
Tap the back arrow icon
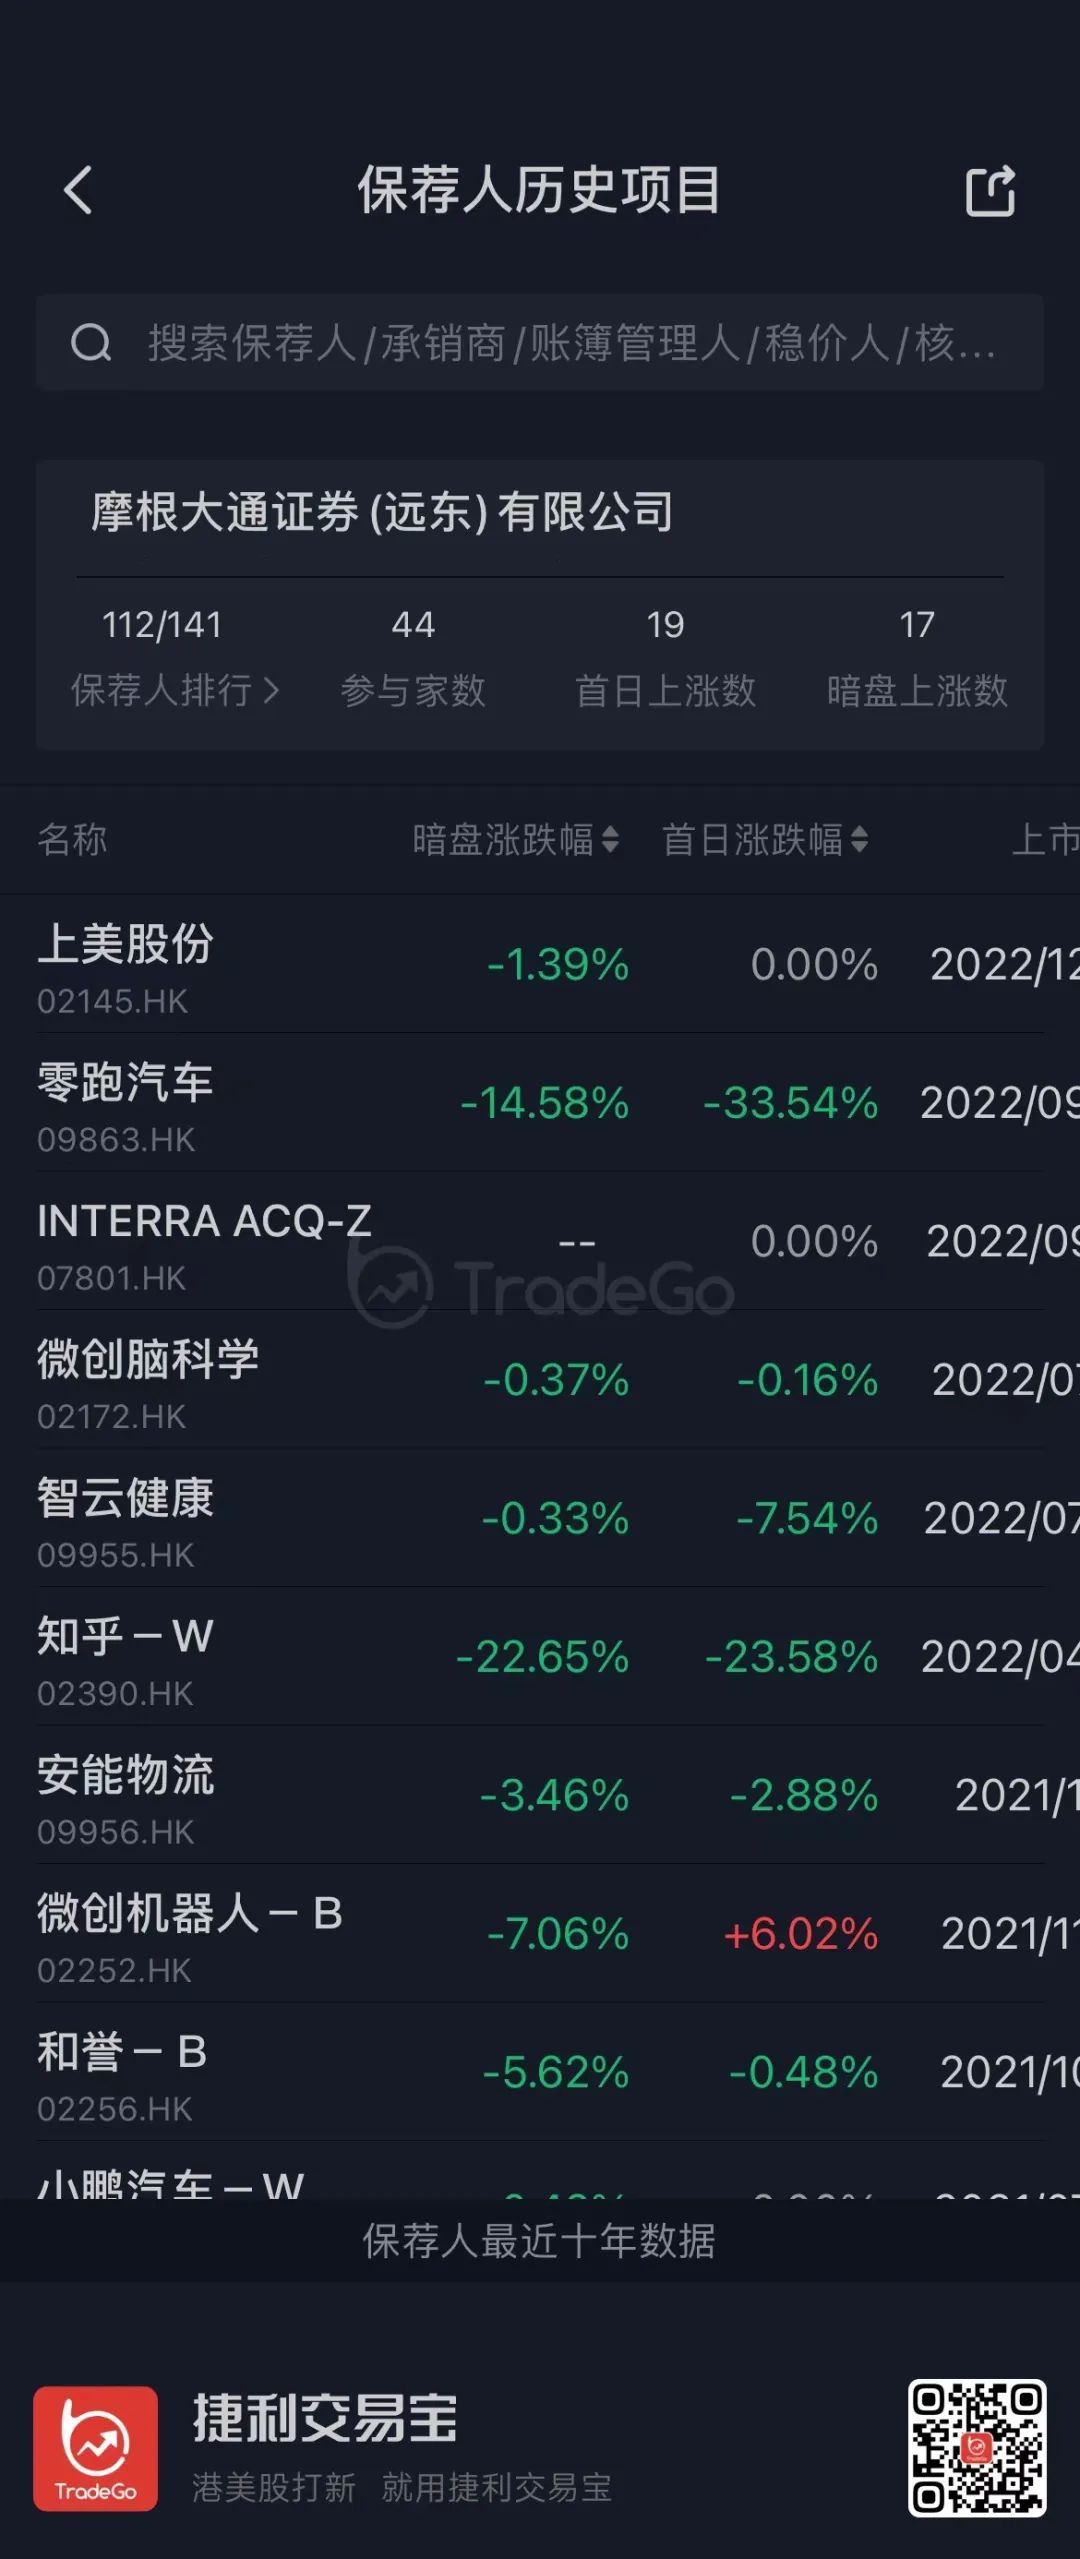coord(78,190)
